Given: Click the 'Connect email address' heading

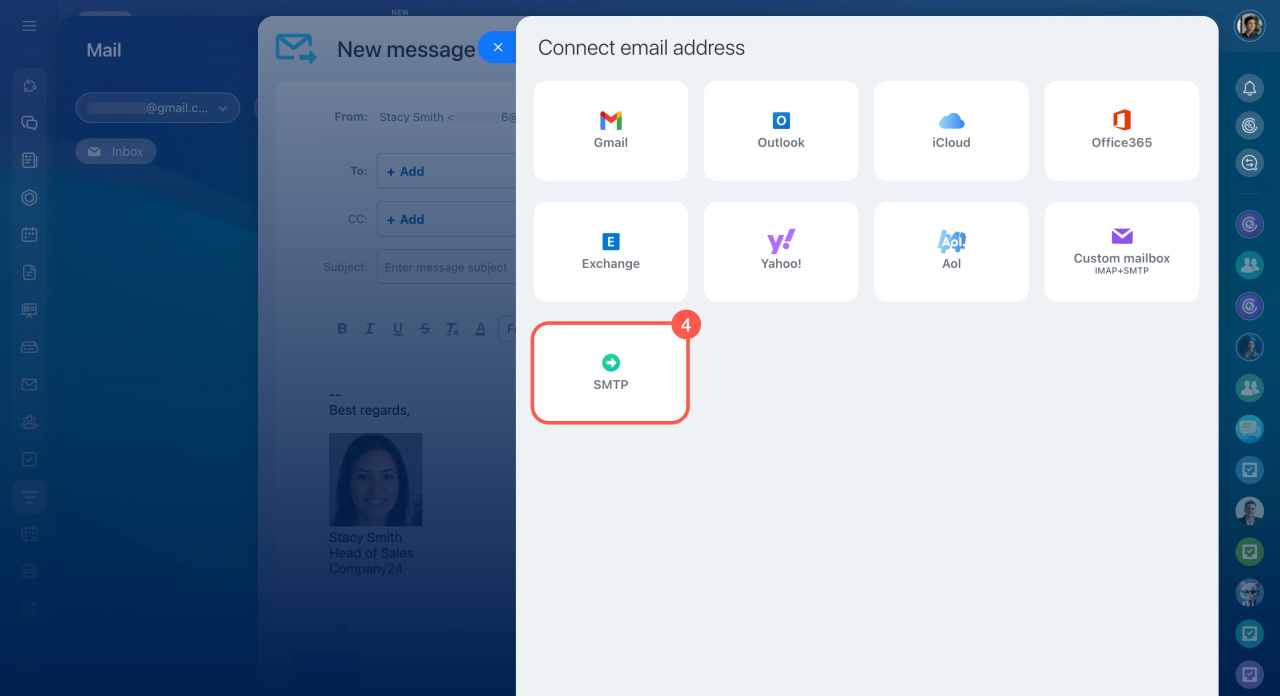Looking at the screenshot, I should pyautogui.click(x=642, y=48).
